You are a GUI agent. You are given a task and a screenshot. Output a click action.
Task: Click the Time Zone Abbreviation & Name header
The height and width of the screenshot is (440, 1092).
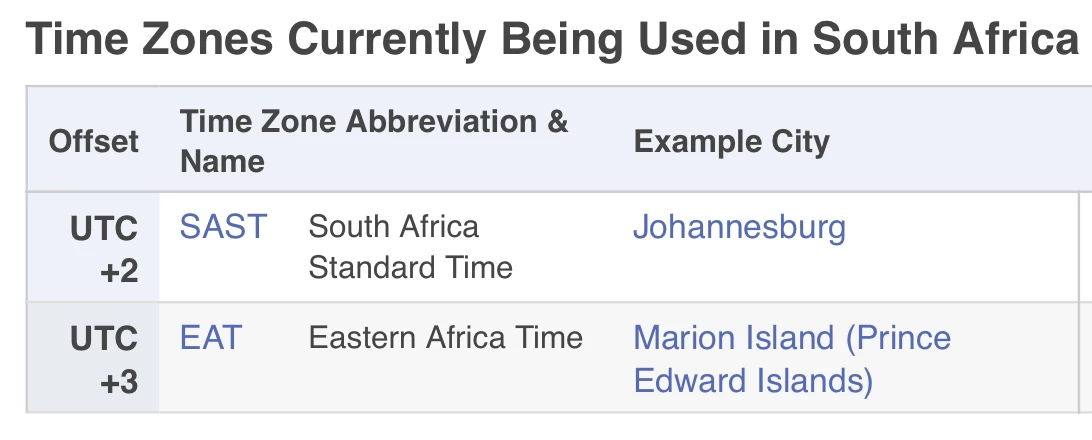tap(374, 141)
